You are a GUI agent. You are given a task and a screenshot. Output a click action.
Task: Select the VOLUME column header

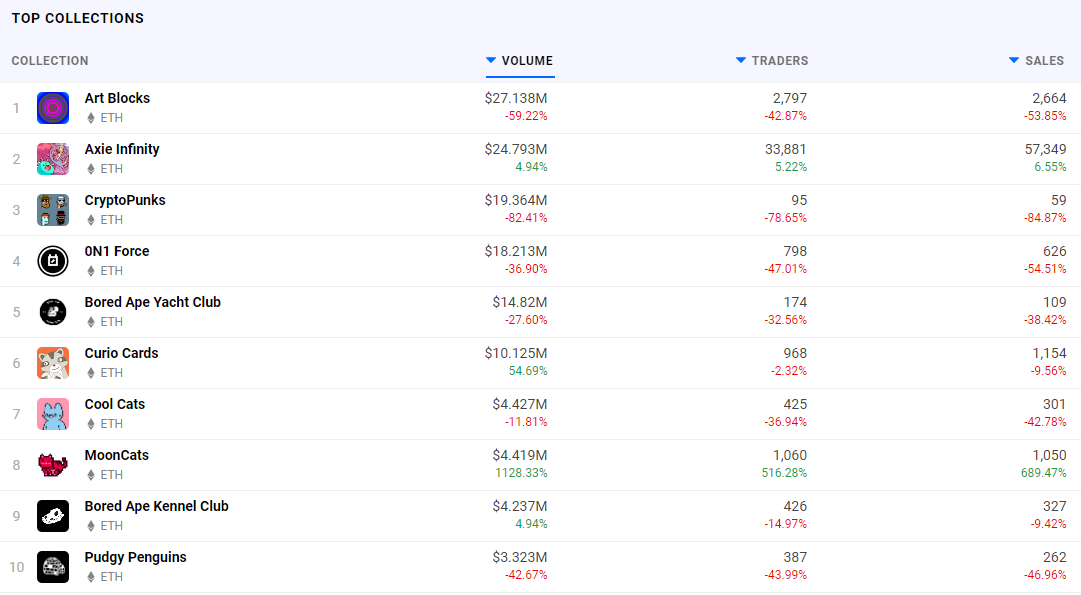coord(527,61)
